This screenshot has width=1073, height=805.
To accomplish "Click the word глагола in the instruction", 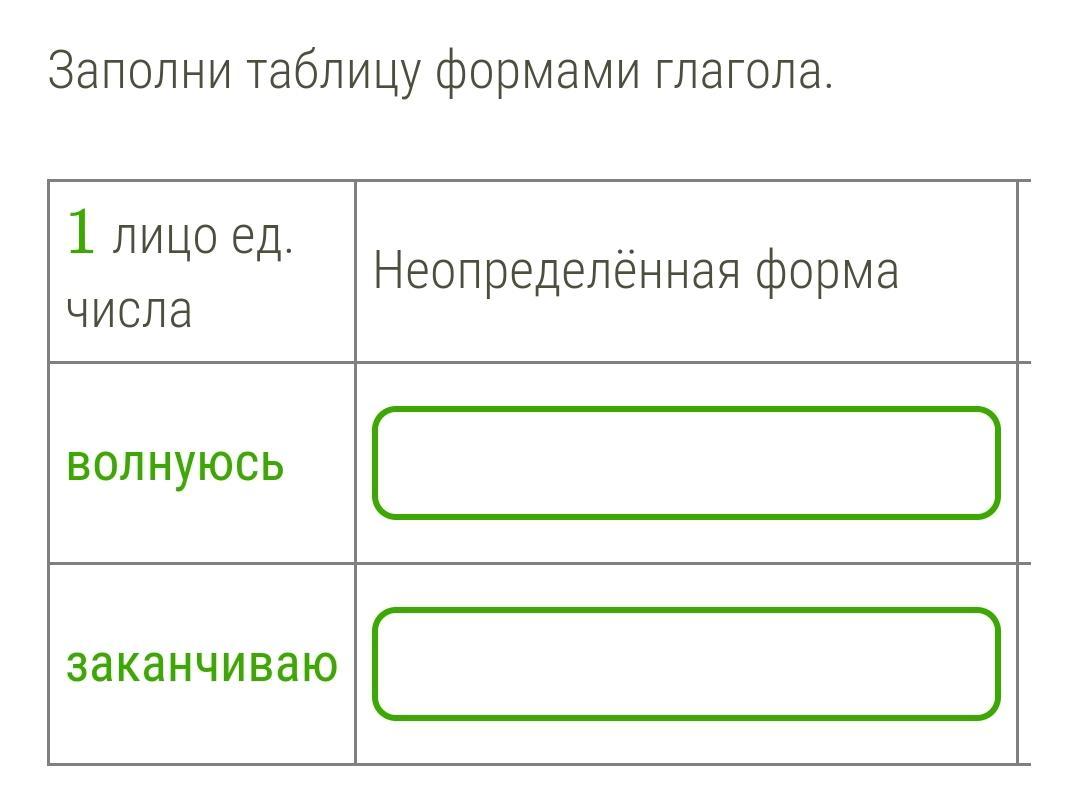I will [744, 71].
